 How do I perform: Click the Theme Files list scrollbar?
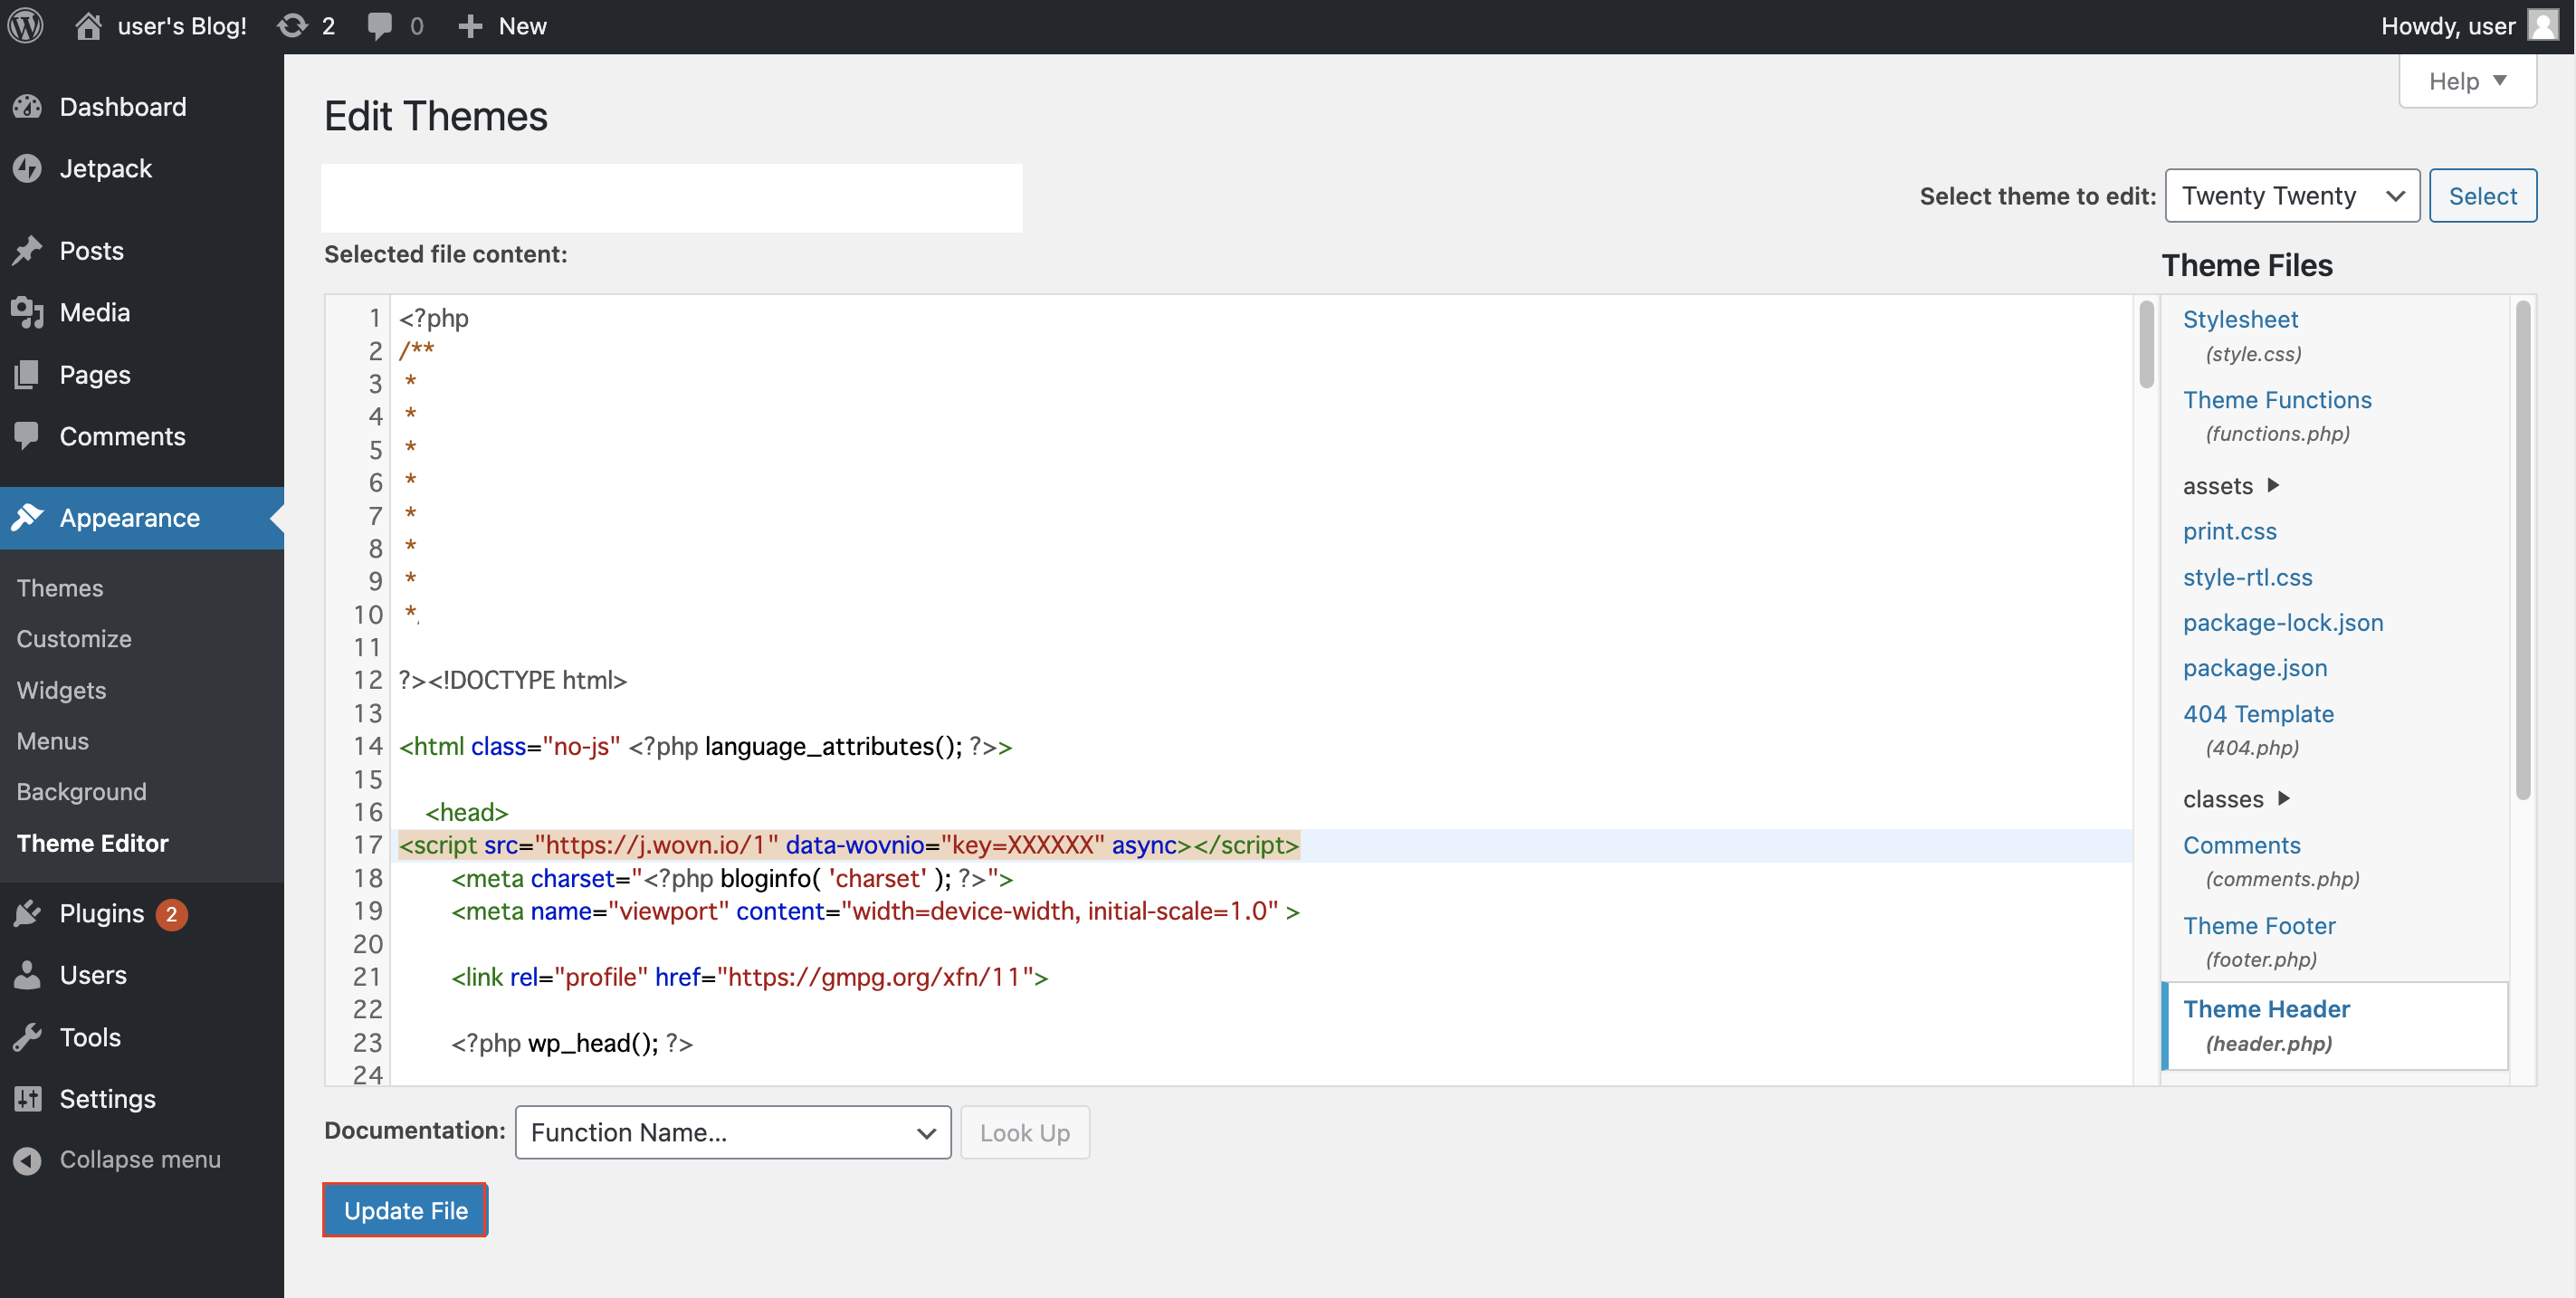[2523, 549]
